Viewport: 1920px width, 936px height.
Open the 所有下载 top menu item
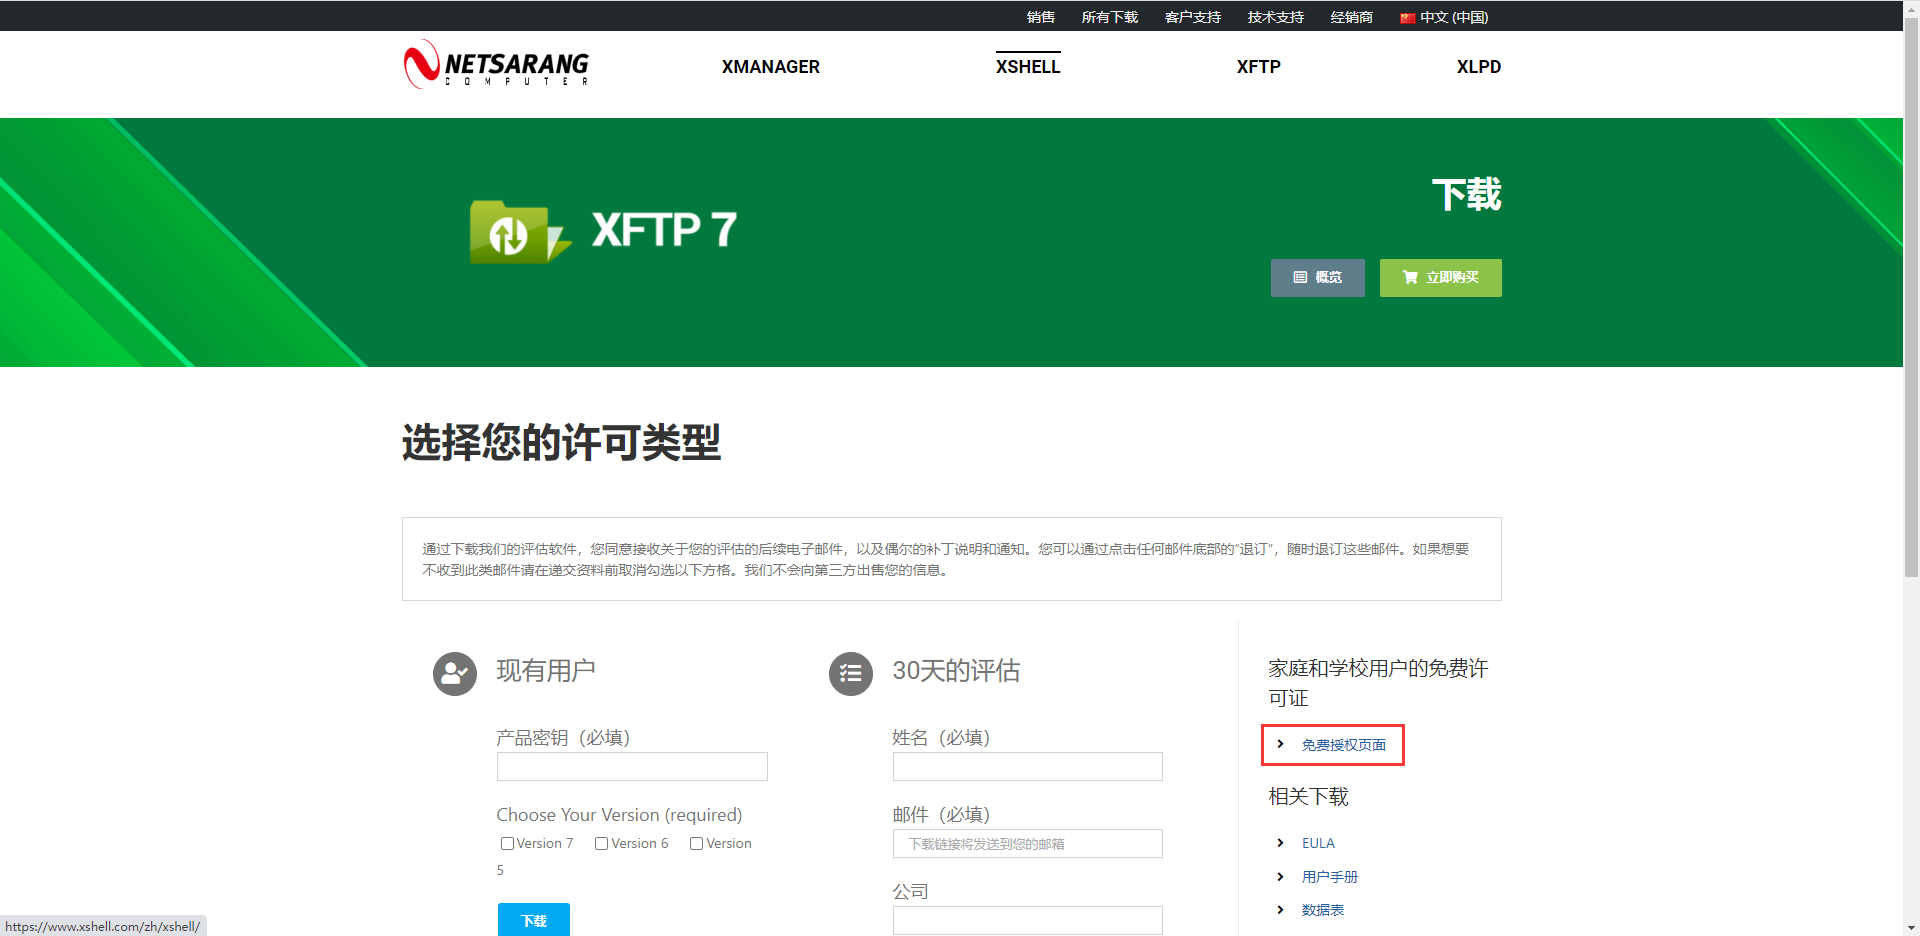click(x=1110, y=17)
